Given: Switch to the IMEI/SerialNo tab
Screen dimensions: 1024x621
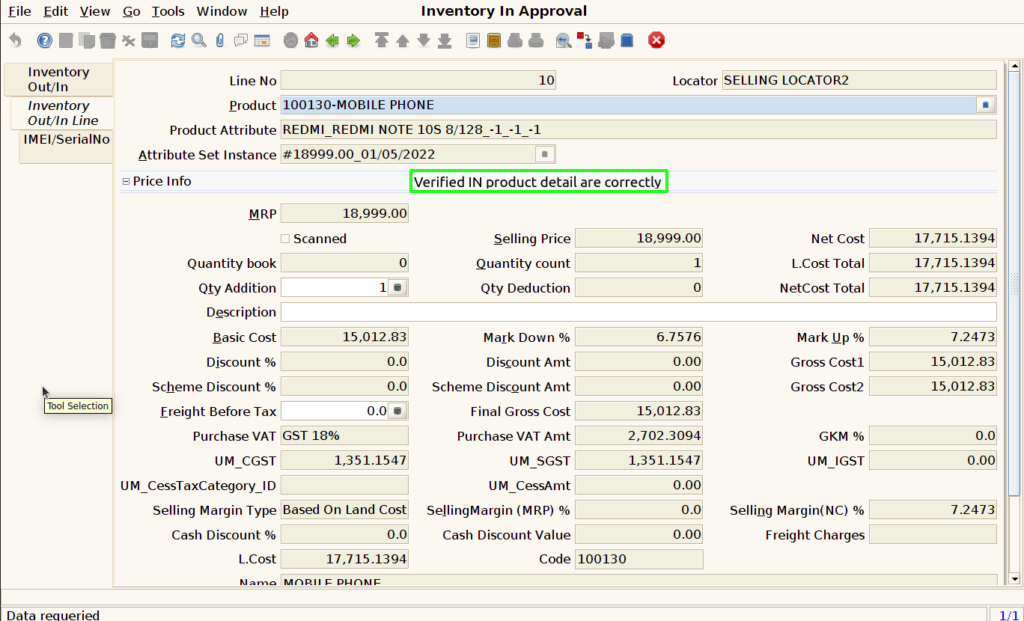Looking at the screenshot, I should pyautogui.click(x=67, y=146).
